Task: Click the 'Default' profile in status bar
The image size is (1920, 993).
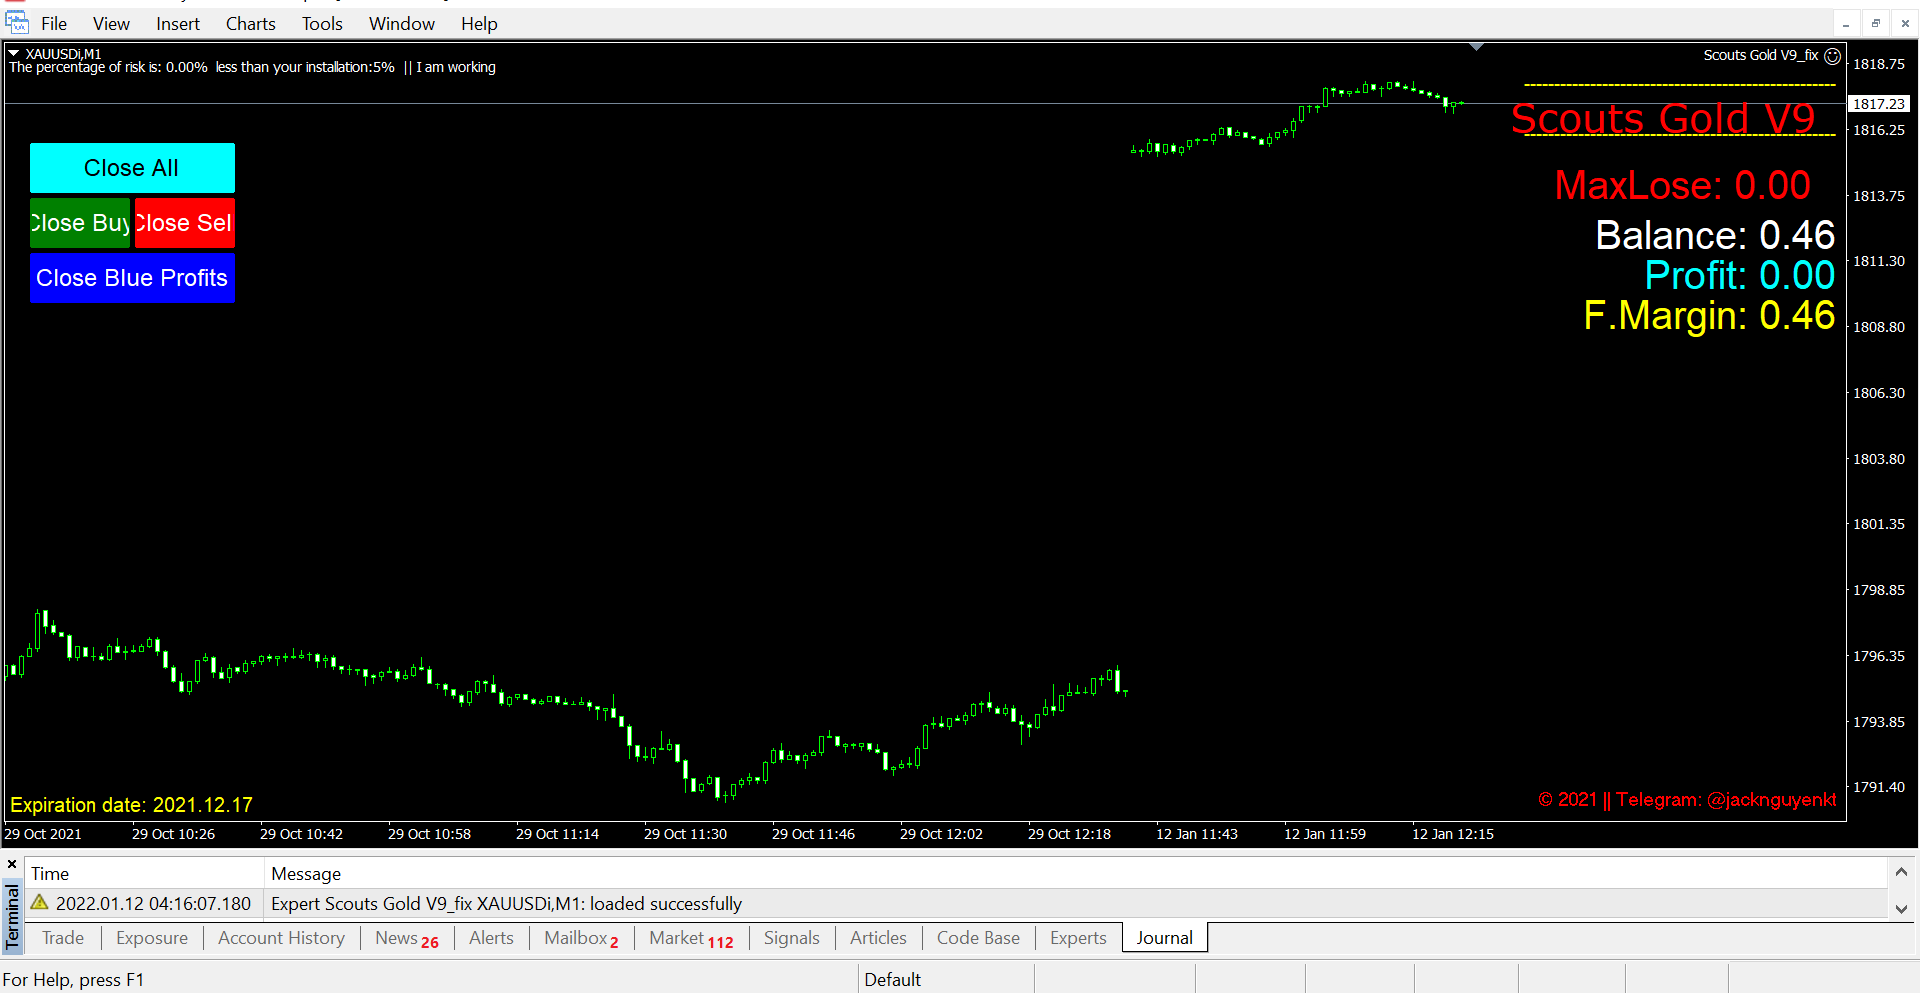Action: [x=892, y=980]
